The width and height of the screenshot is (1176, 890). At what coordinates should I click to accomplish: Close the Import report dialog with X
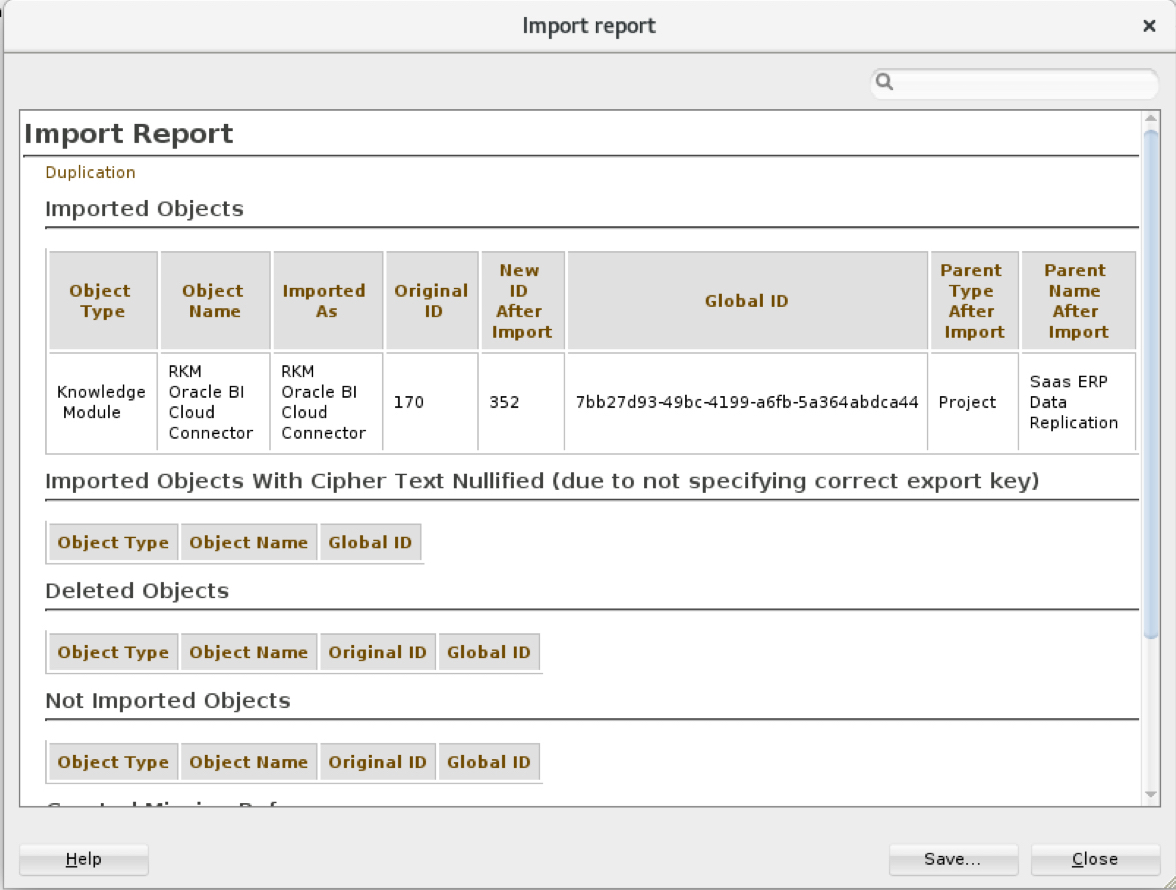[x=1149, y=26]
